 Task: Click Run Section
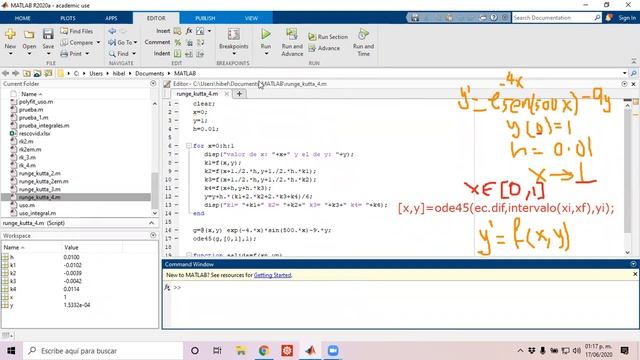pos(328,37)
